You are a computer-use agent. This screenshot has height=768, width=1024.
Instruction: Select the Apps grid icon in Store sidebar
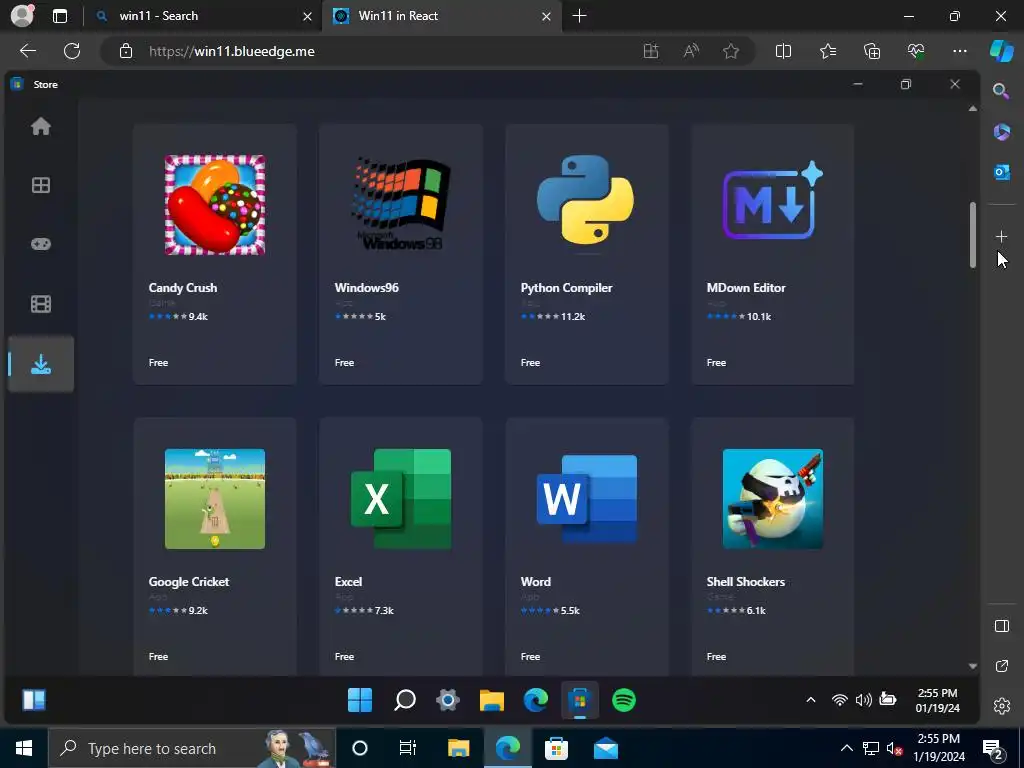40,185
